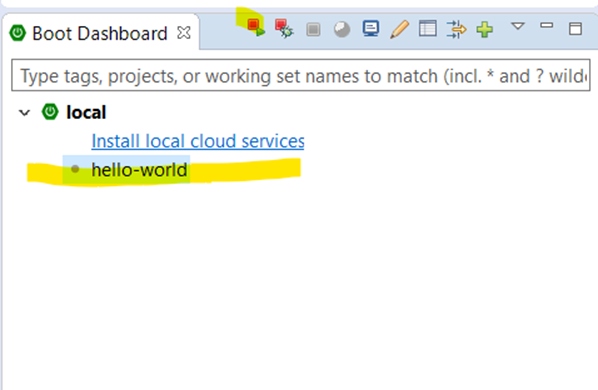Viewport: 598px width, 390px height.
Task: Click the Spring icon beside local
Action: click(x=50, y=112)
